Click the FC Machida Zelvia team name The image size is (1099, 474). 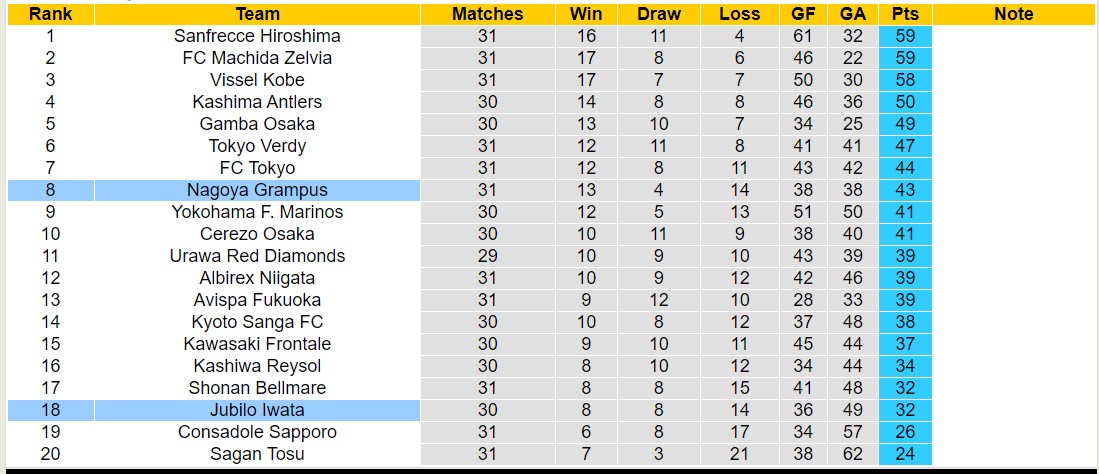pos(257,58)
